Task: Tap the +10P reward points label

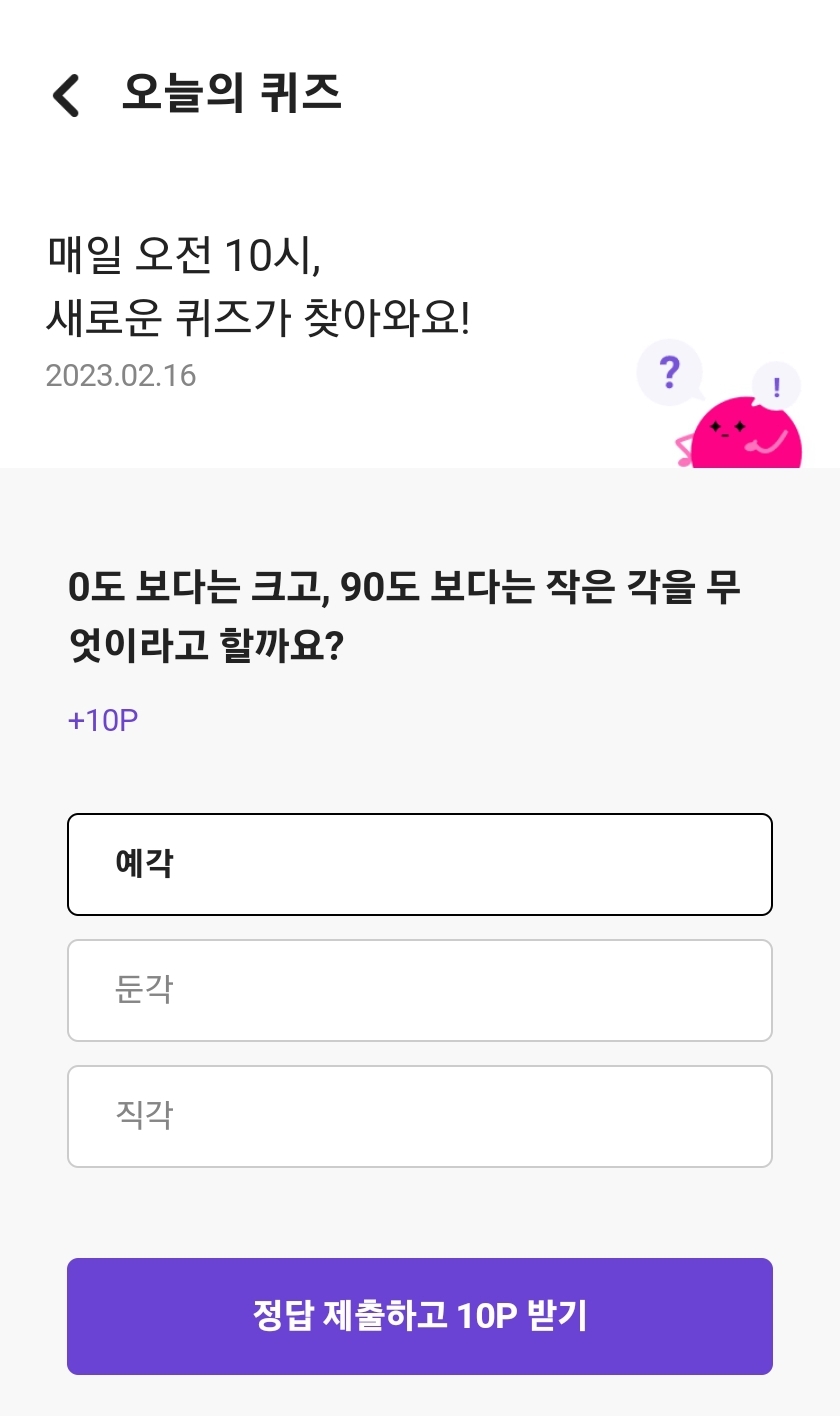Action: [102, 720]
